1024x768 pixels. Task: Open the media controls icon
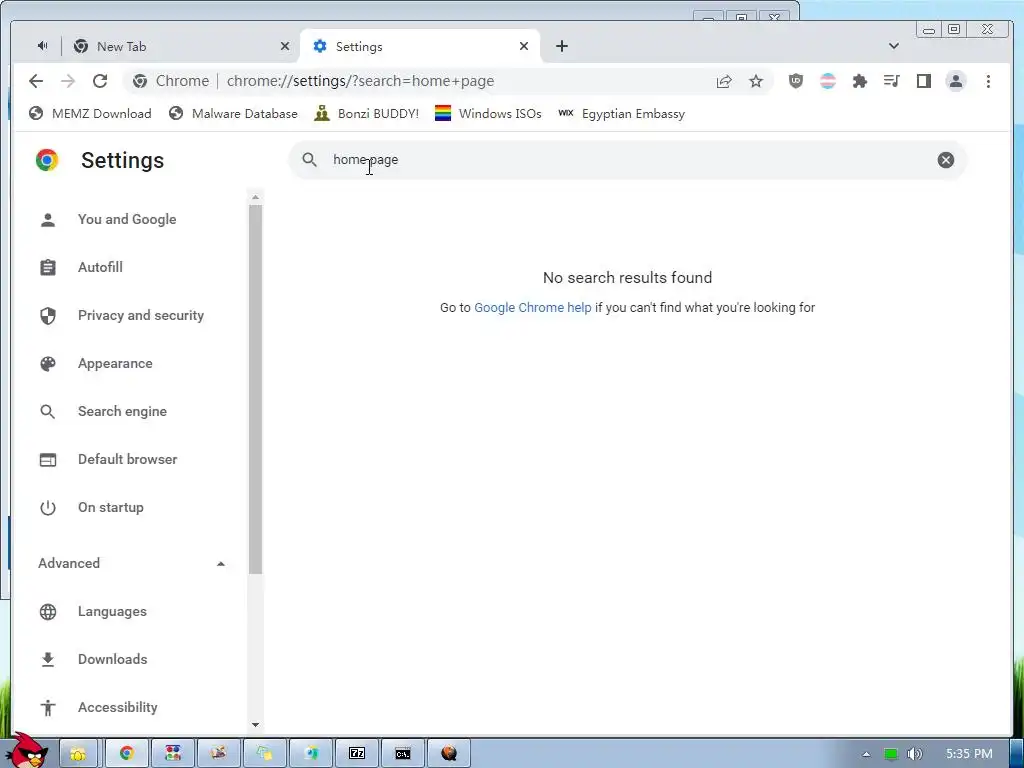point(891,81)
